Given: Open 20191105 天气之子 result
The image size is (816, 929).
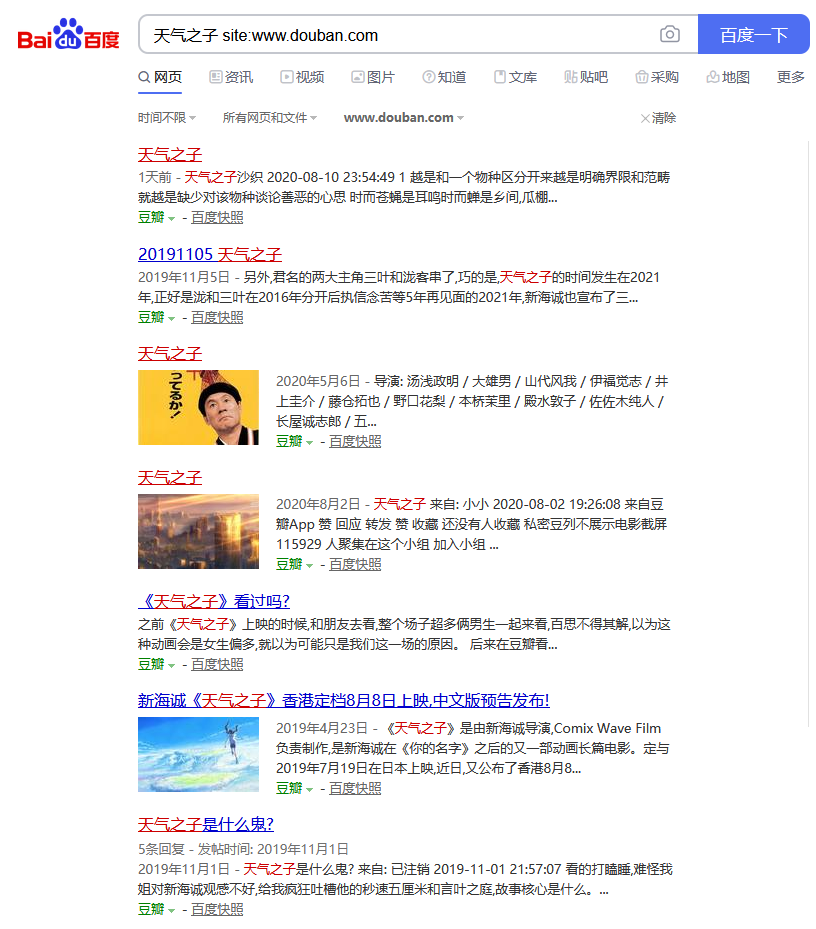Looking at the screenshot, I should pyautogui.click(x=210, y=255).
